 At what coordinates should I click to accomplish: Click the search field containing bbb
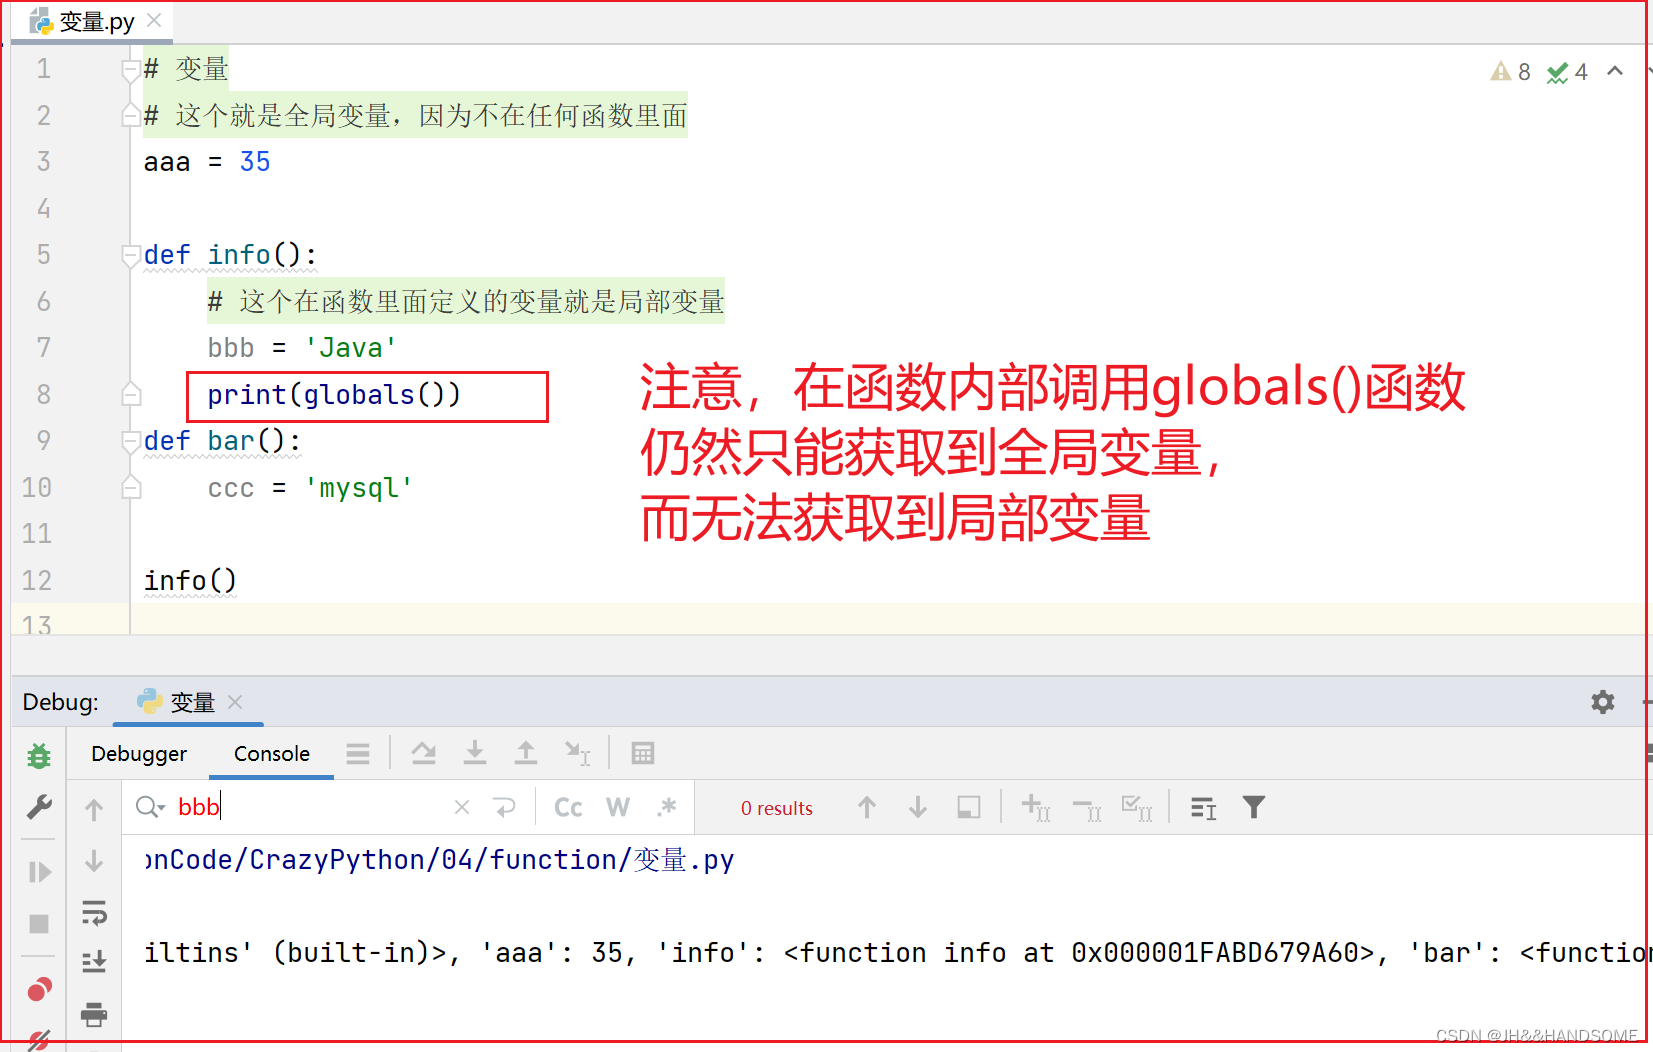310,807
